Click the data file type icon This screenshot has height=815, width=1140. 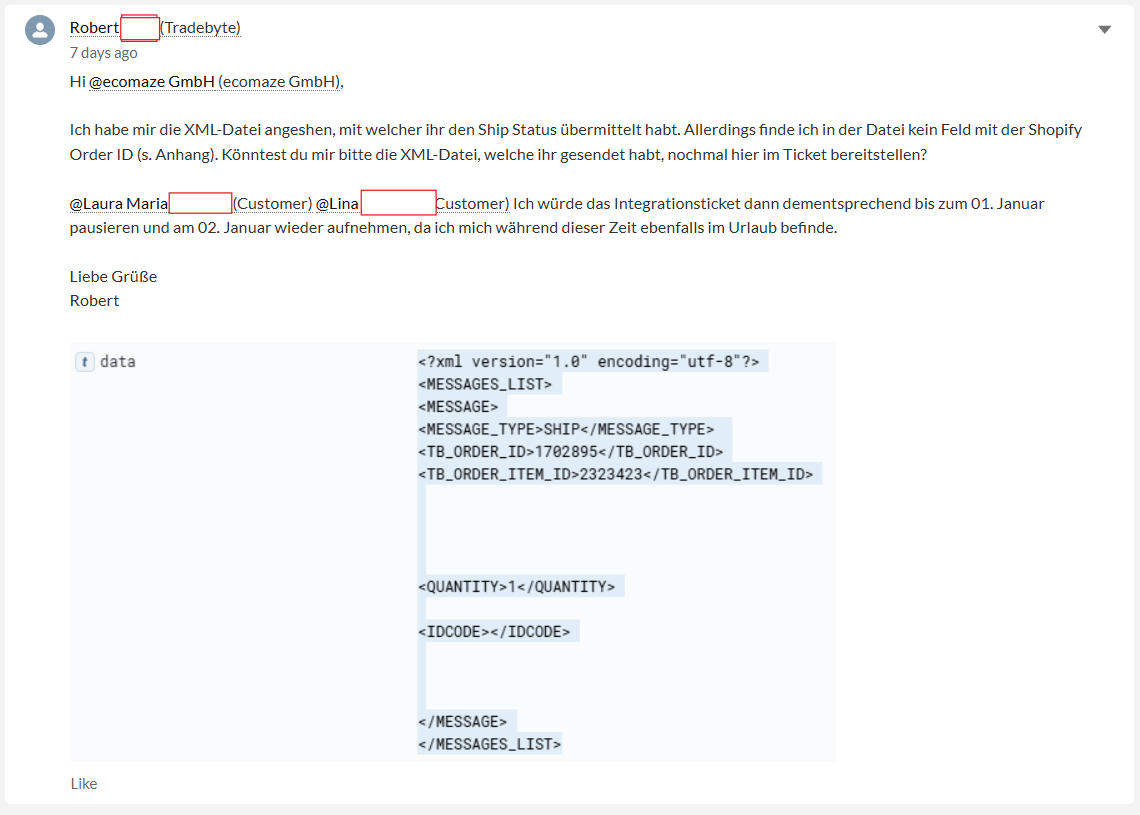click(x=85, y=361)
